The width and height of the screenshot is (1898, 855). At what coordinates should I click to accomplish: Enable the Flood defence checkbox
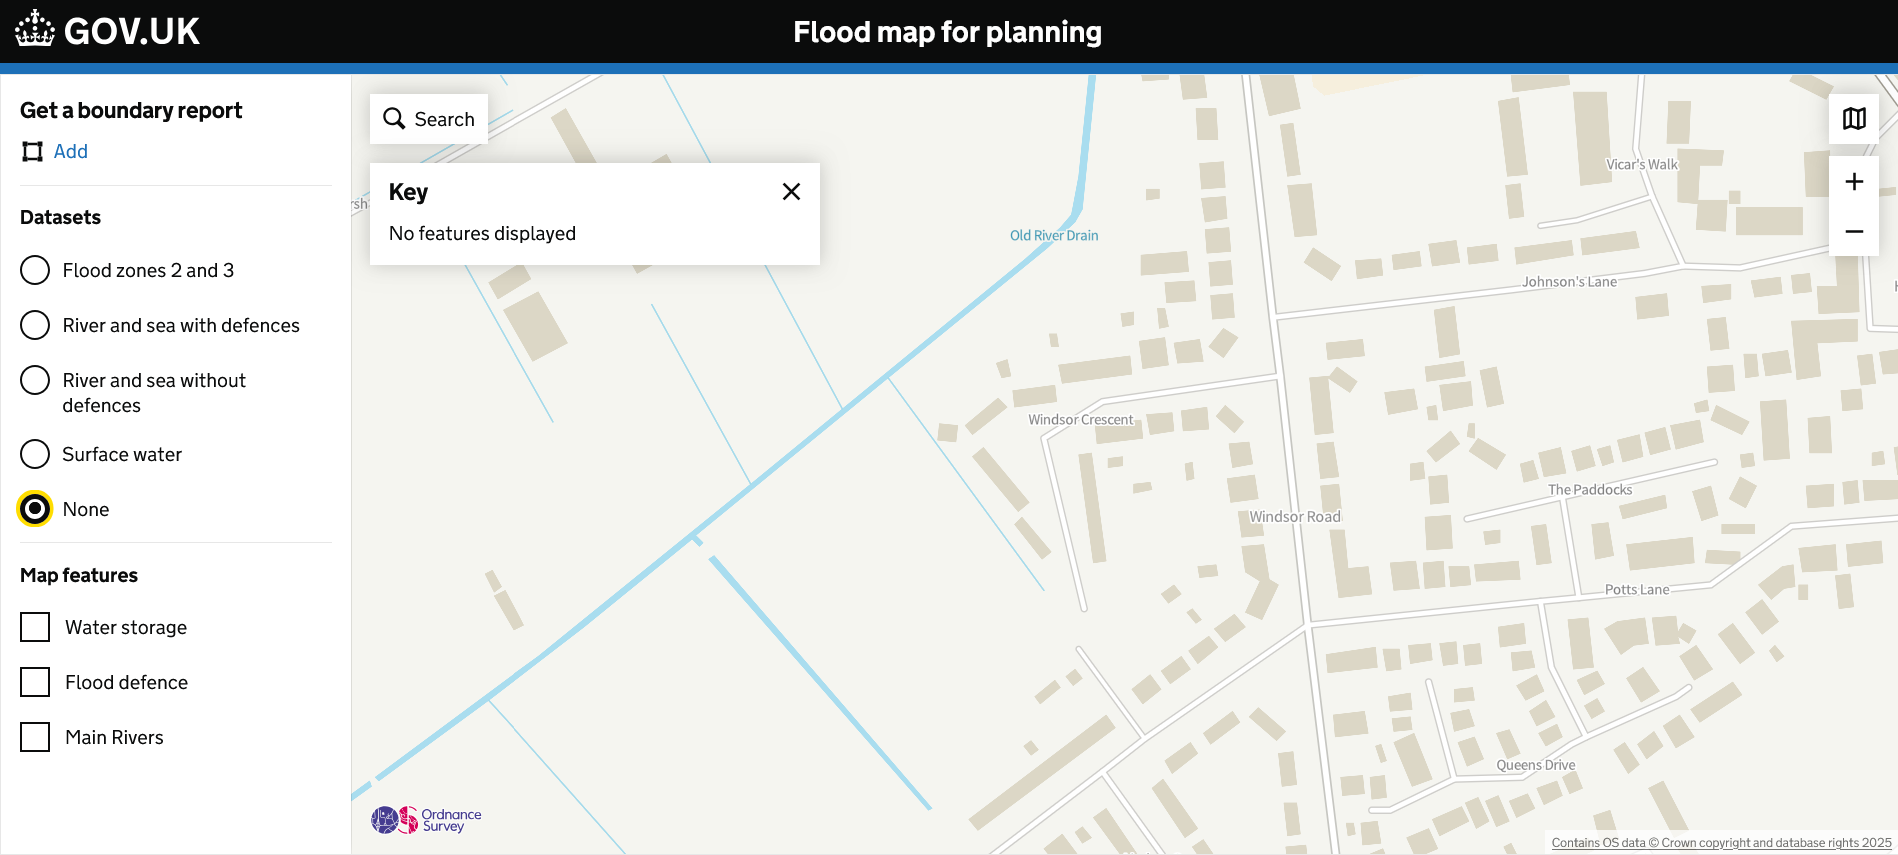tap(35, 682)
